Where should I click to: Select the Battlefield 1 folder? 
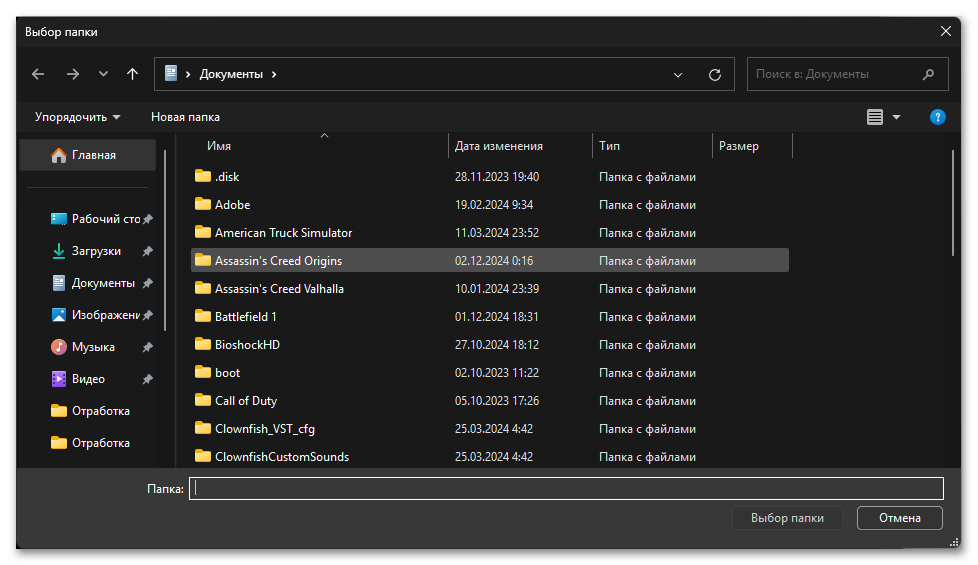(490, 317)
